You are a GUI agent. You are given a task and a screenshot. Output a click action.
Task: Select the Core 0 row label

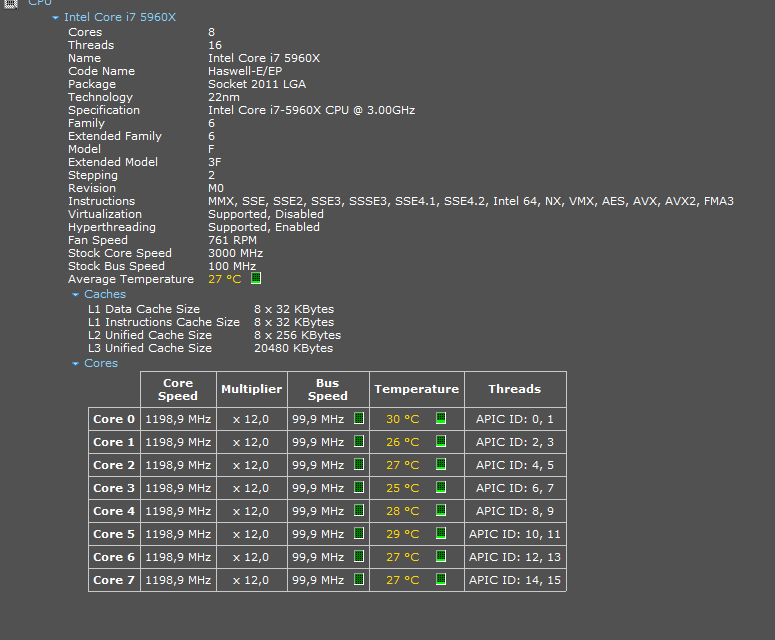(x=114, y=419)
